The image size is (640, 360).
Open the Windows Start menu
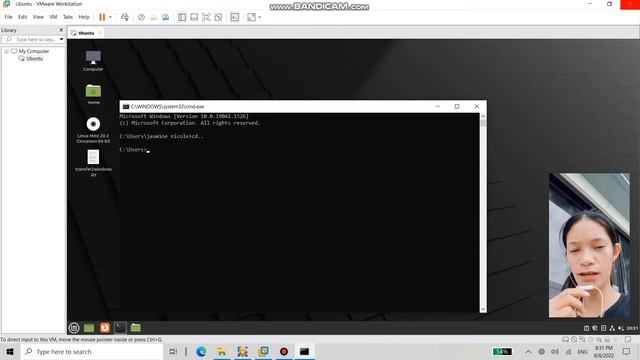(10, 351)
